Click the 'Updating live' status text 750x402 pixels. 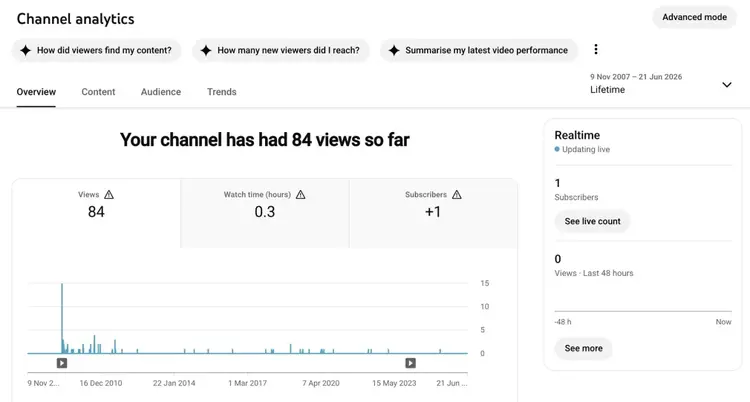[x=586, y=149]
